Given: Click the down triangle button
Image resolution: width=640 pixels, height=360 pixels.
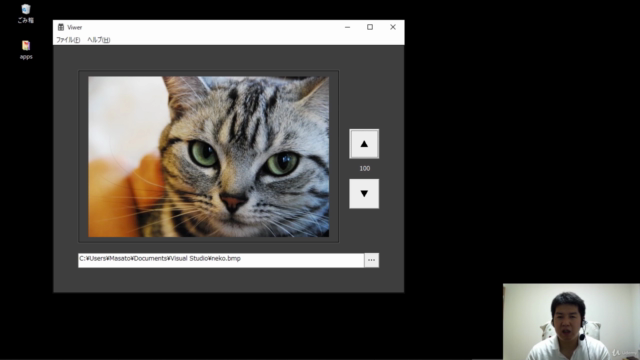Looking at the screenshot, I should click(x=364, y=193).
